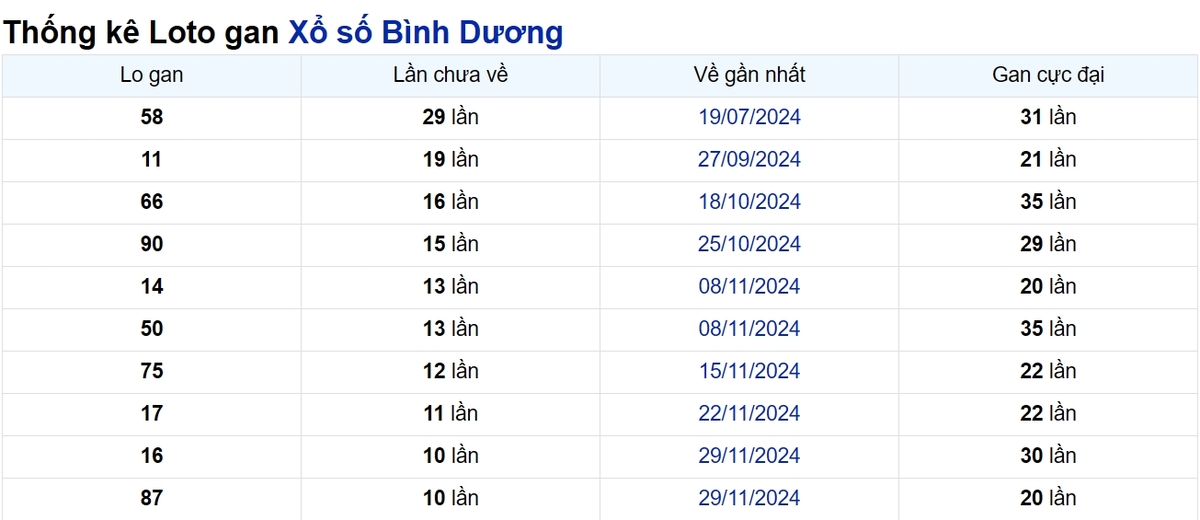Select '10 lần' in the 87 row

click(451, 498)
